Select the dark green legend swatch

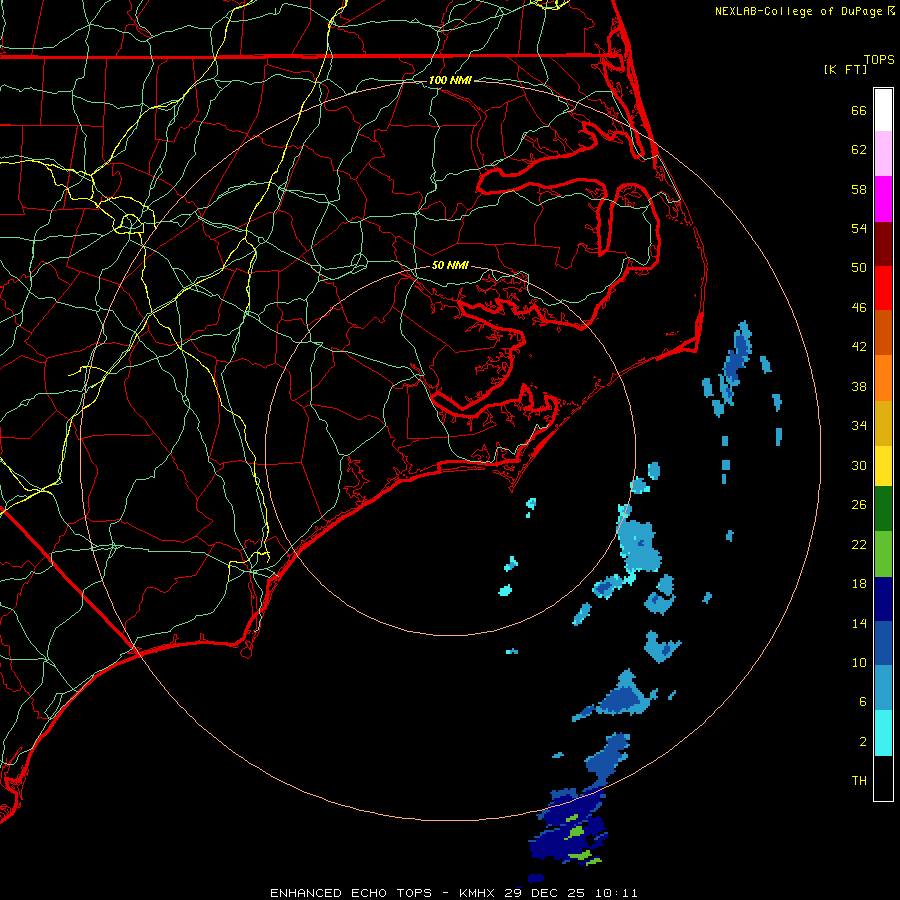pyautogui.click(x=883, y=509)
